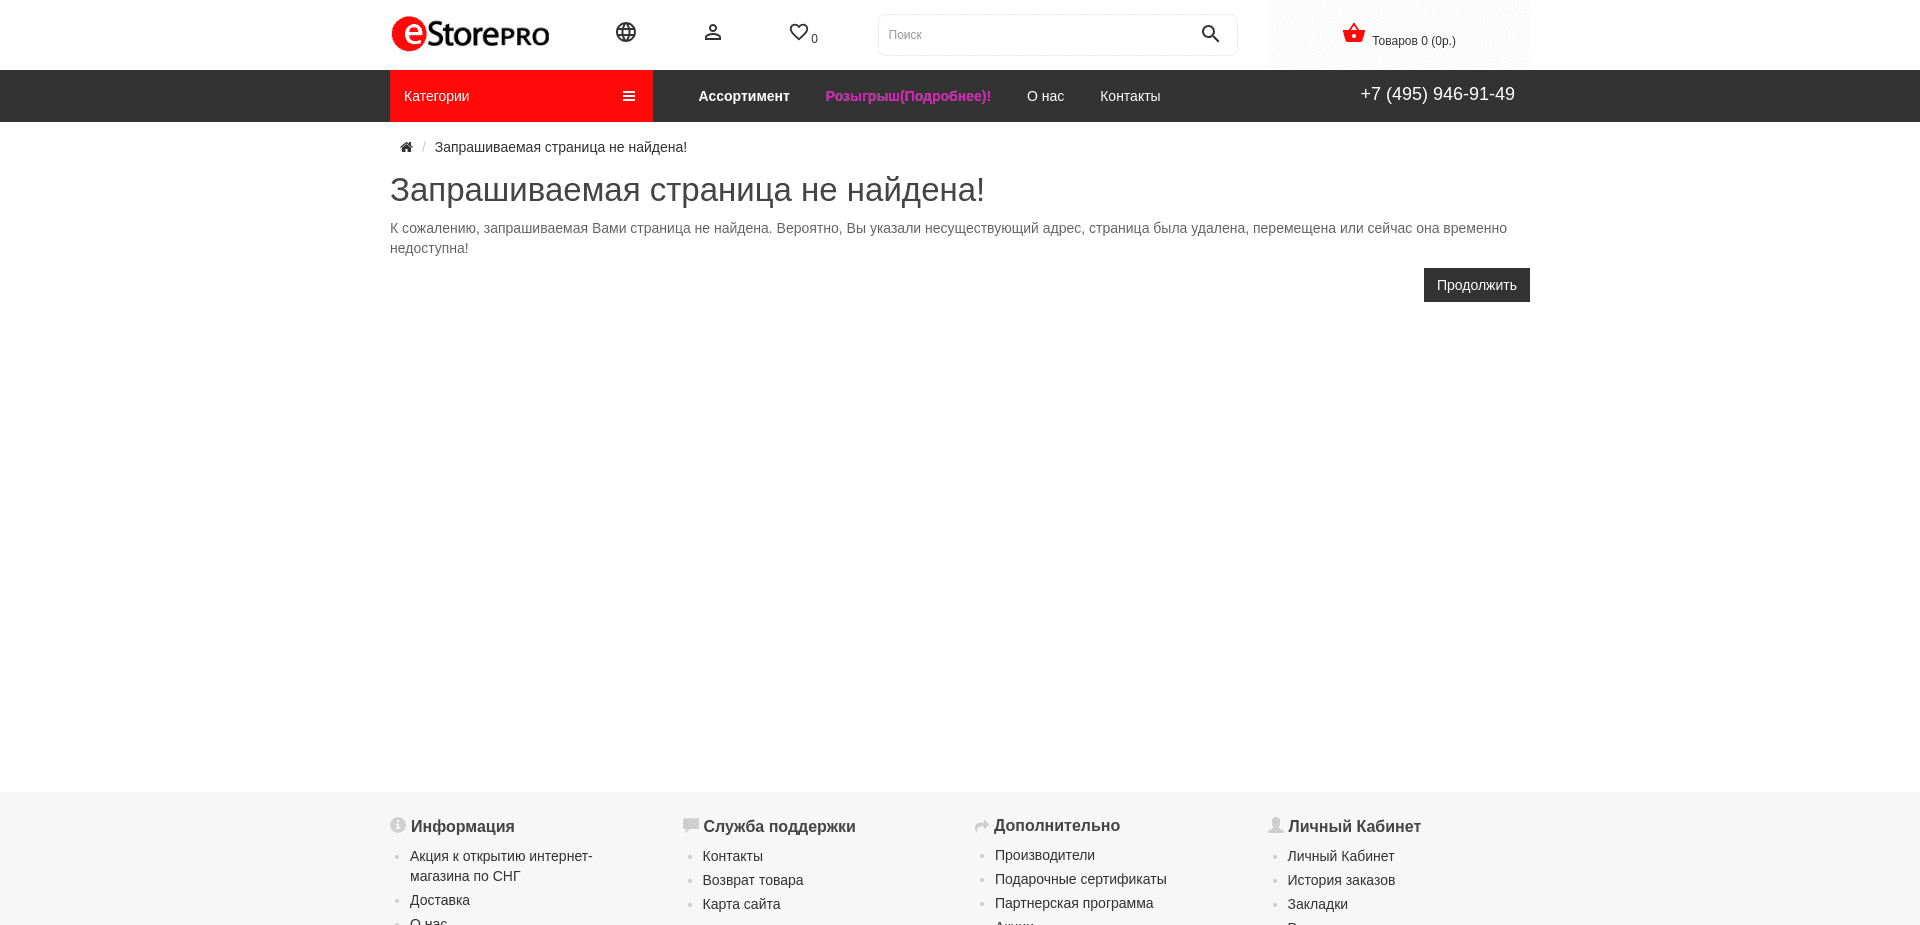Click the Подарочные сертификаты link

click(x=1081, y=879)
